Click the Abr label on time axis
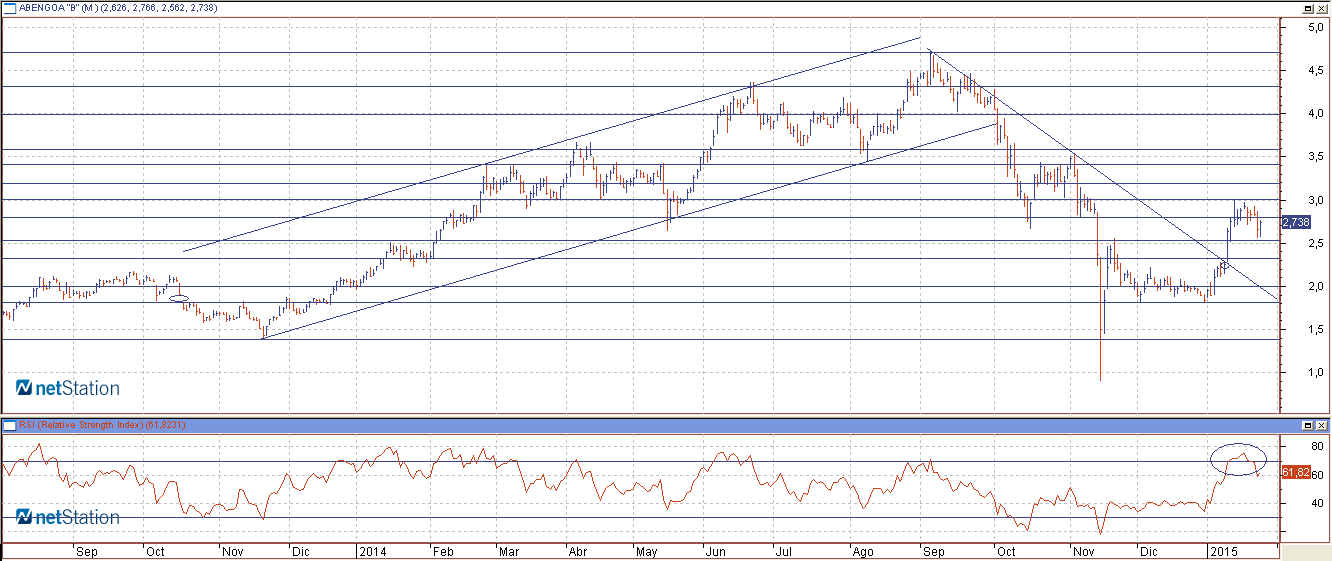This screenshot has height=561, width=1332. pyautogui.click(x=578, y=551)
